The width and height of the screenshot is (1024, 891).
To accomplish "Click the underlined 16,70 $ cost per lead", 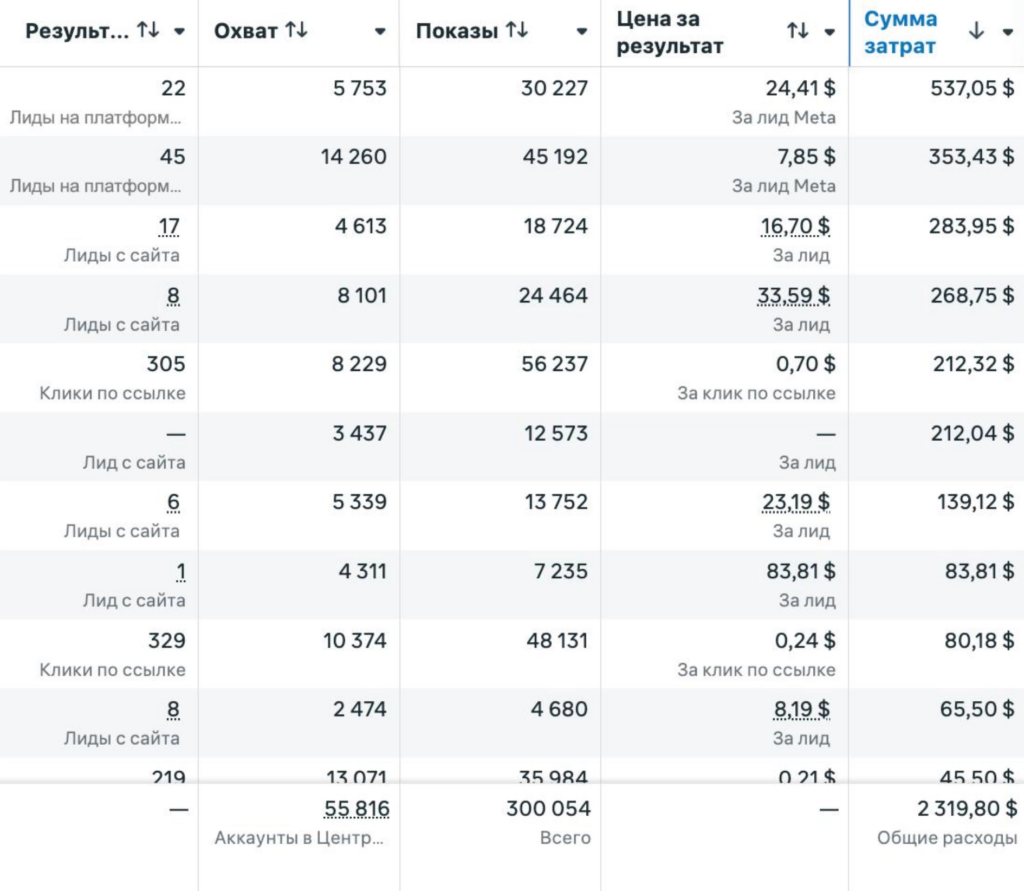I will (795, 227).
